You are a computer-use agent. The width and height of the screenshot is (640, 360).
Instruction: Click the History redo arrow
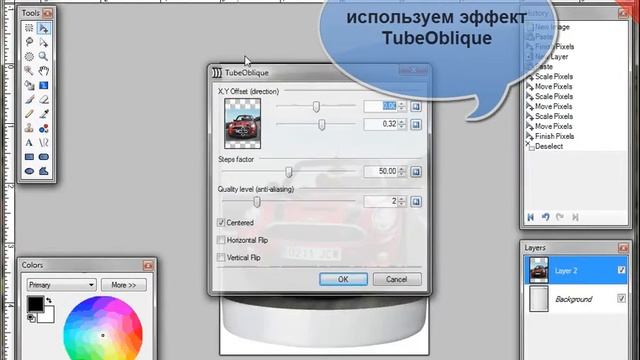[x=560, y=217]
